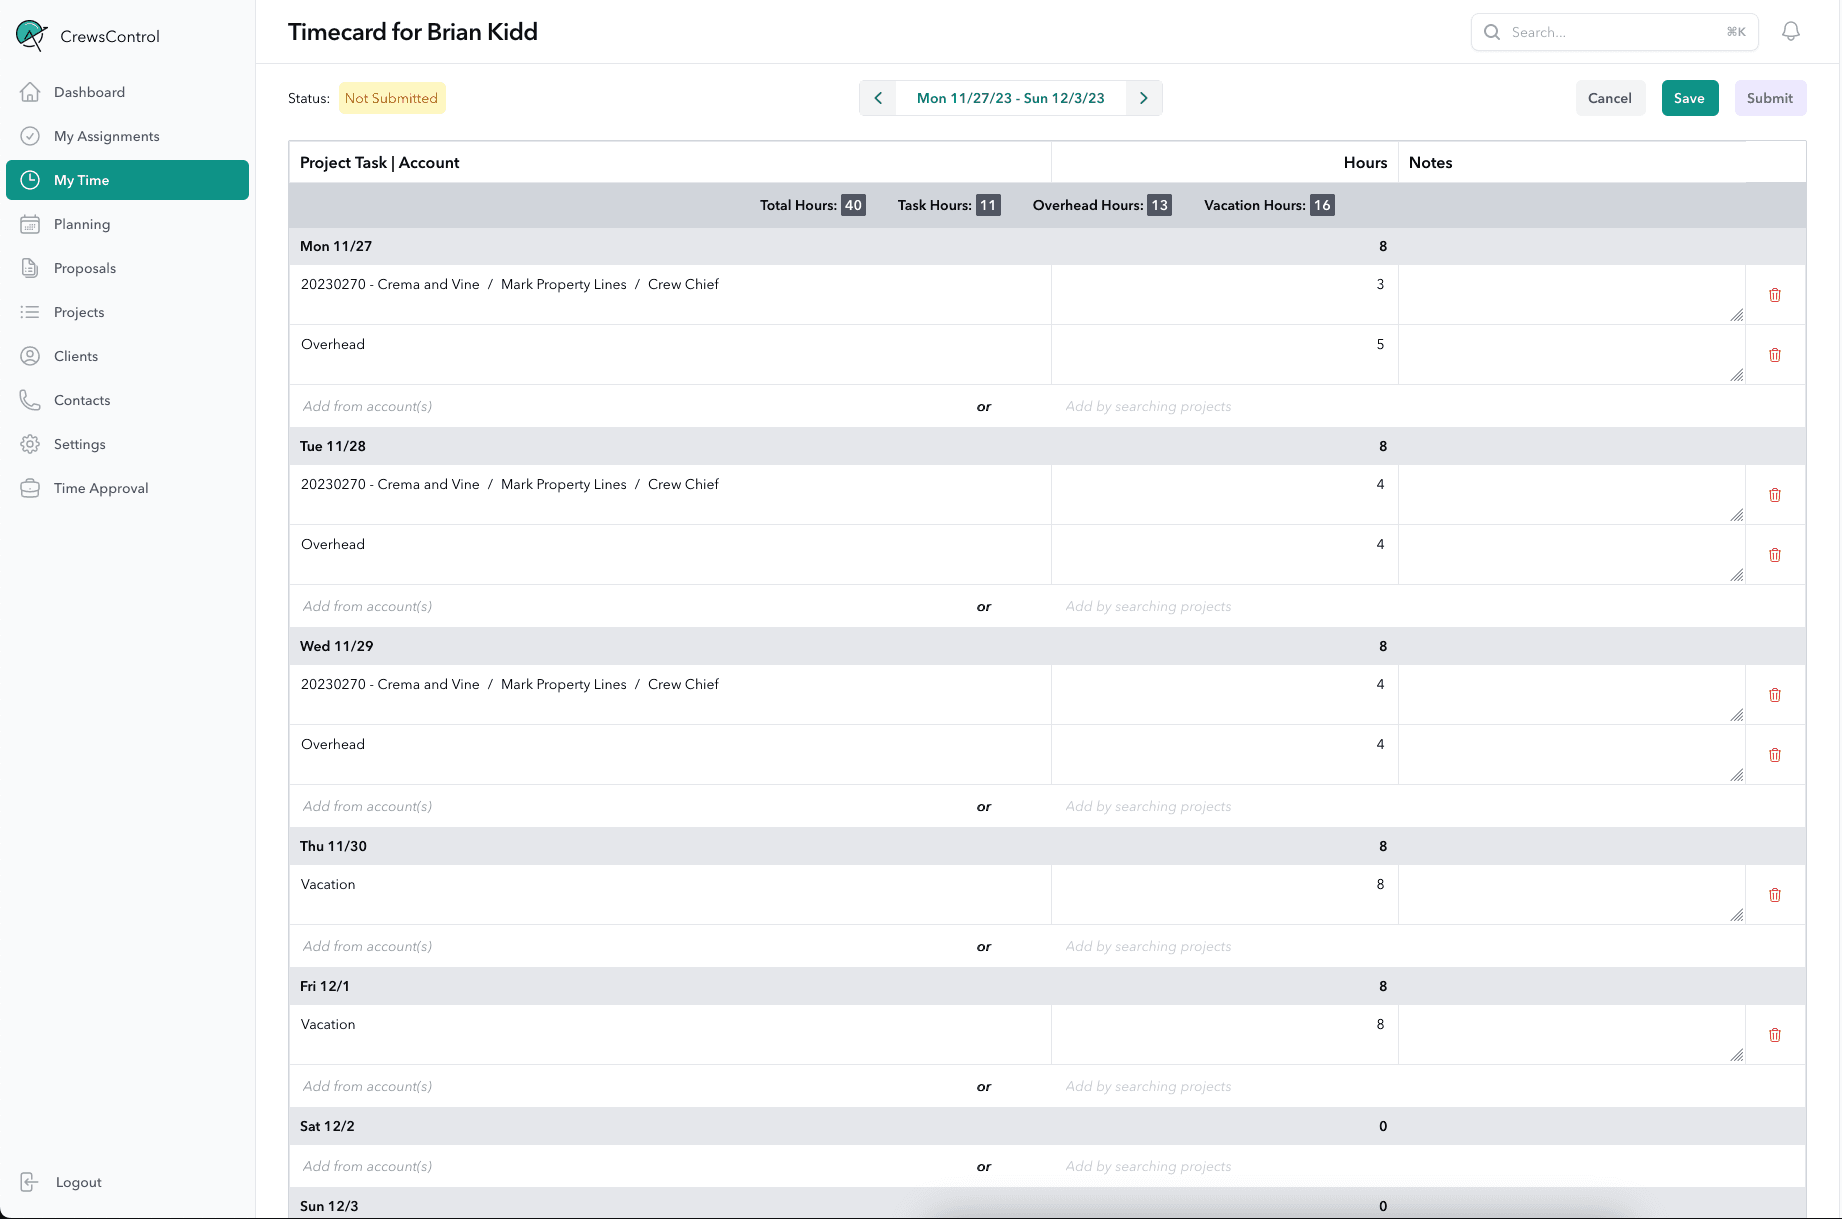Click Monday's Overhead notes field
This screenshot has height=1219, width=1842.
pyautogui.click(x=1570, y=354)
